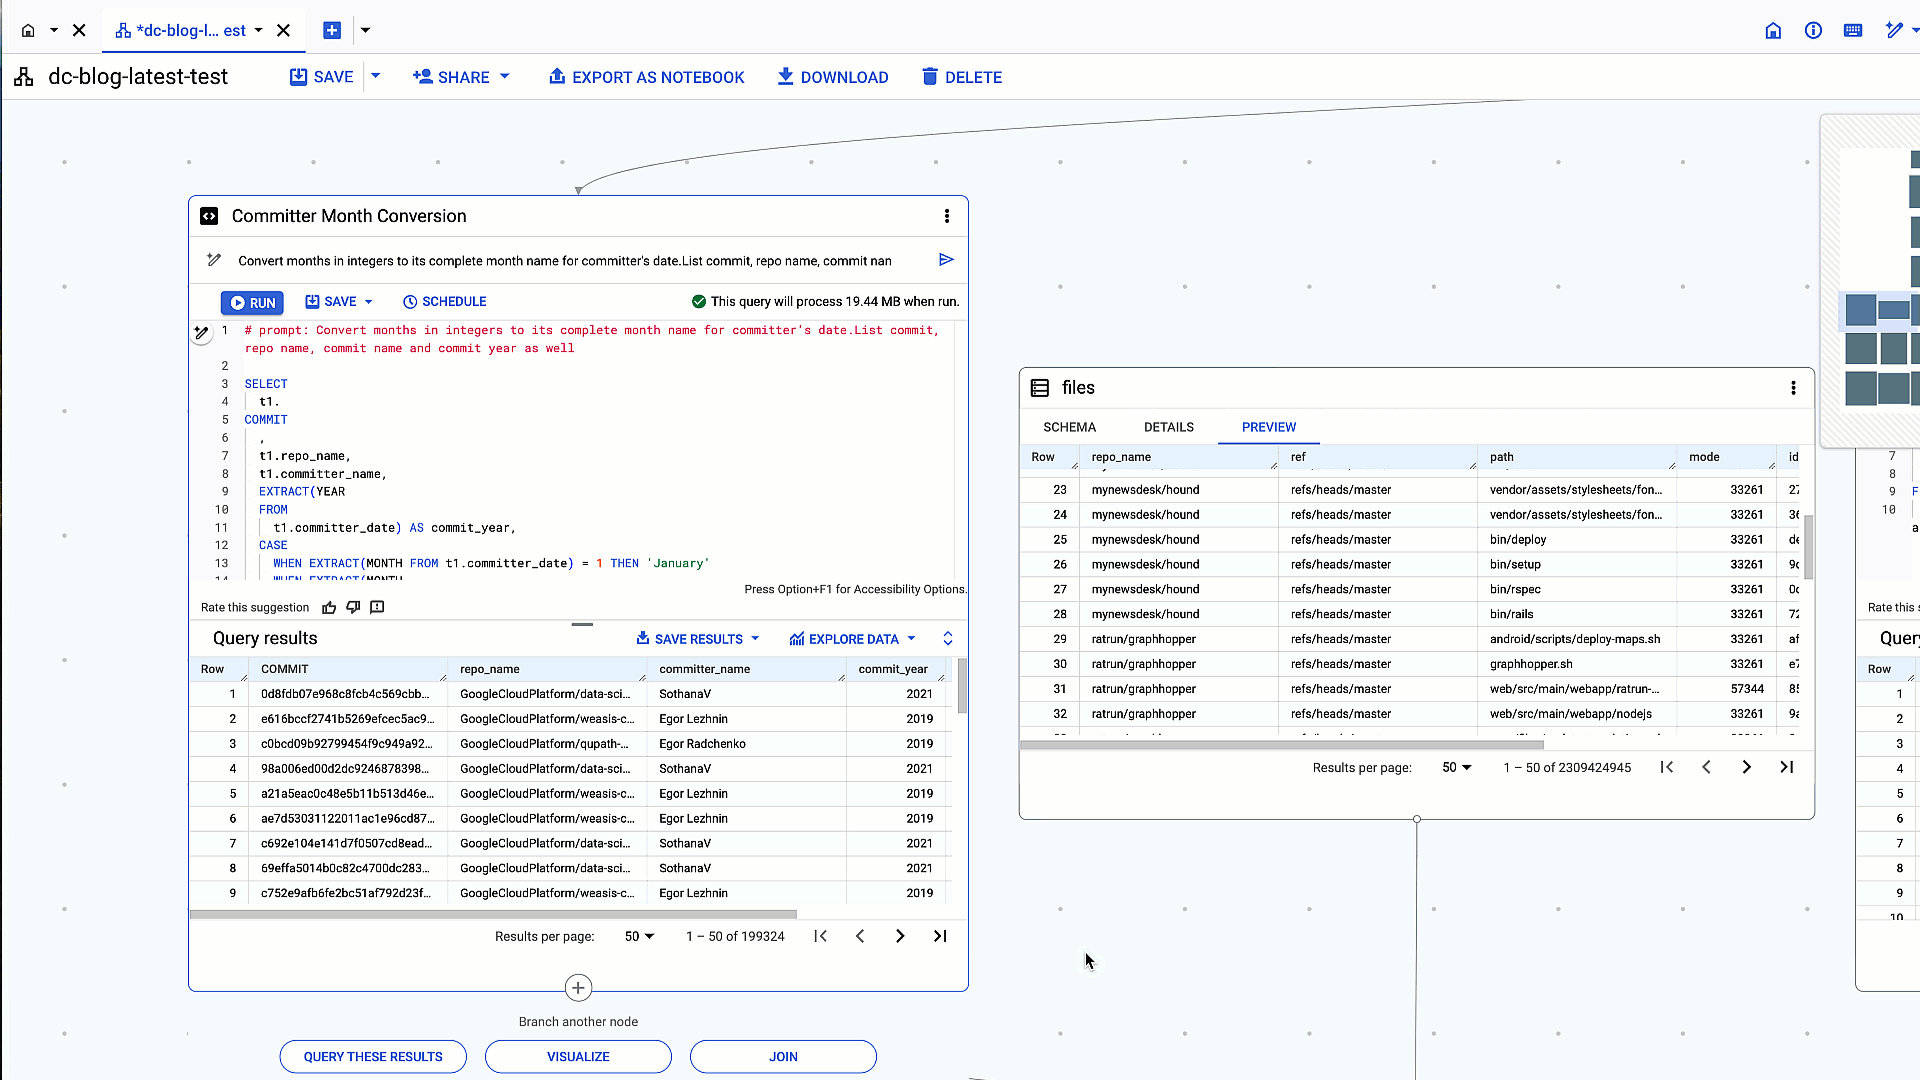Click the pencil edit icon on query prompt
1920x1080 pixels.
(214, 260)
